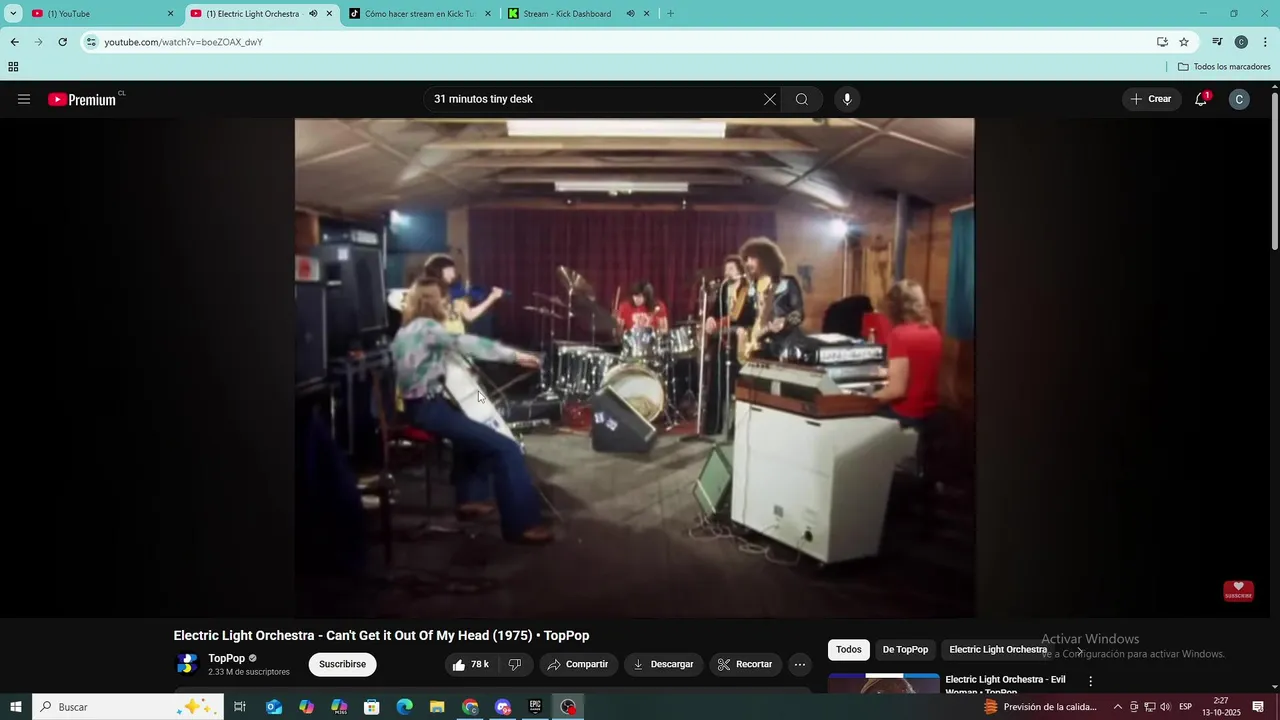Screen dimensions: 1280x720
Task: Open the TopPop channel name link
Action: point(226,658)
